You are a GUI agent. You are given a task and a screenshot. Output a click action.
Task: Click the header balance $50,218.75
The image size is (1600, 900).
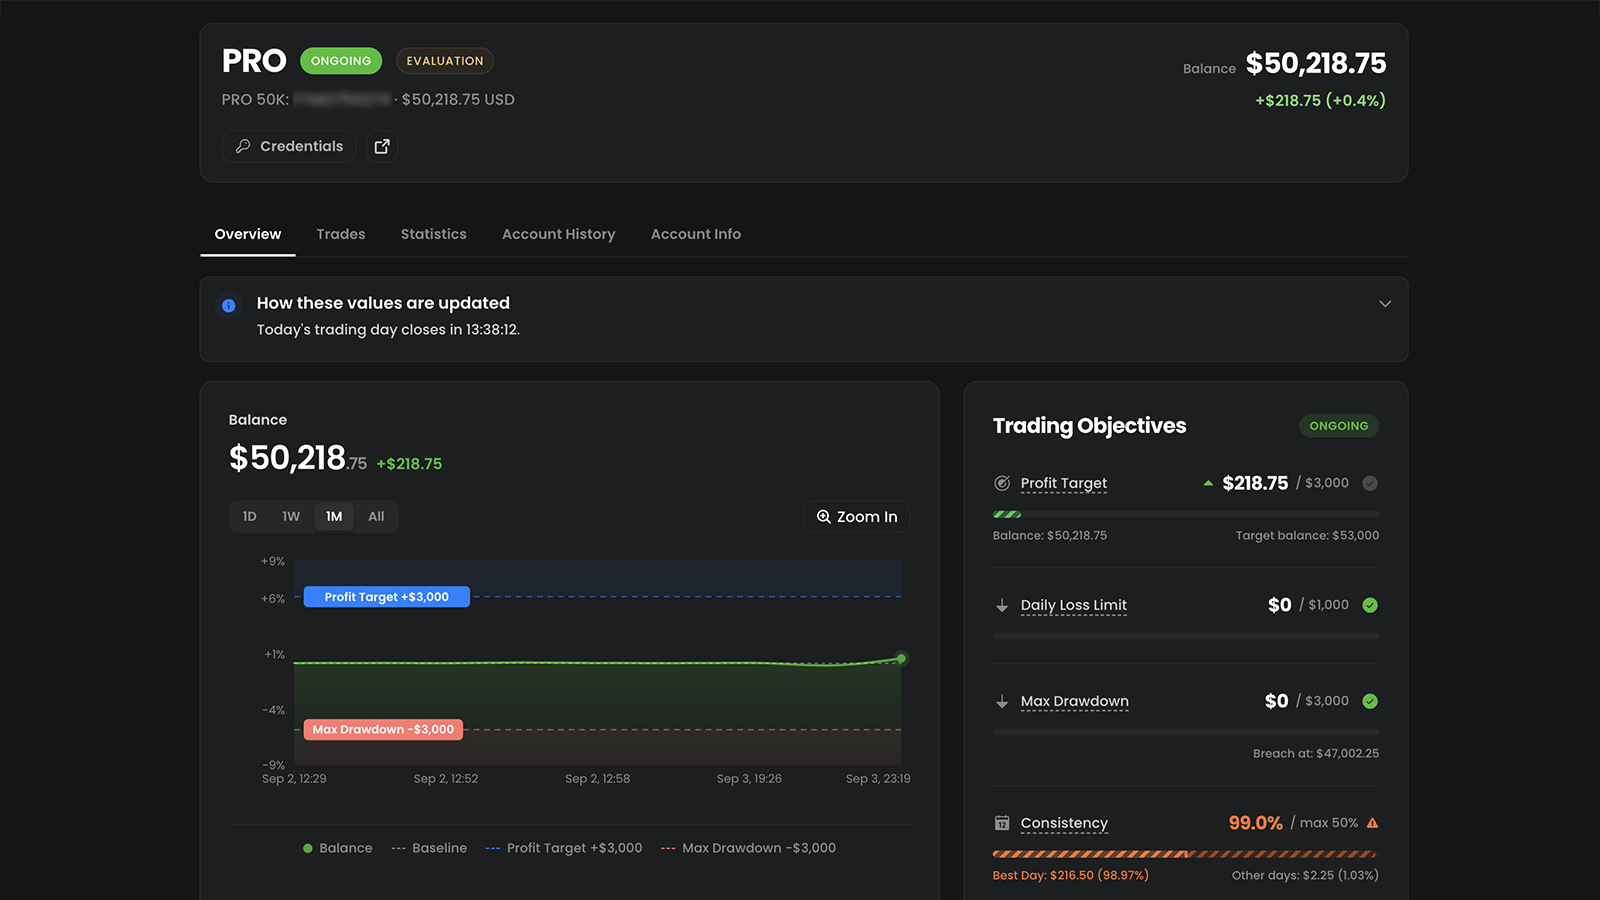(x=1316, y=64)
